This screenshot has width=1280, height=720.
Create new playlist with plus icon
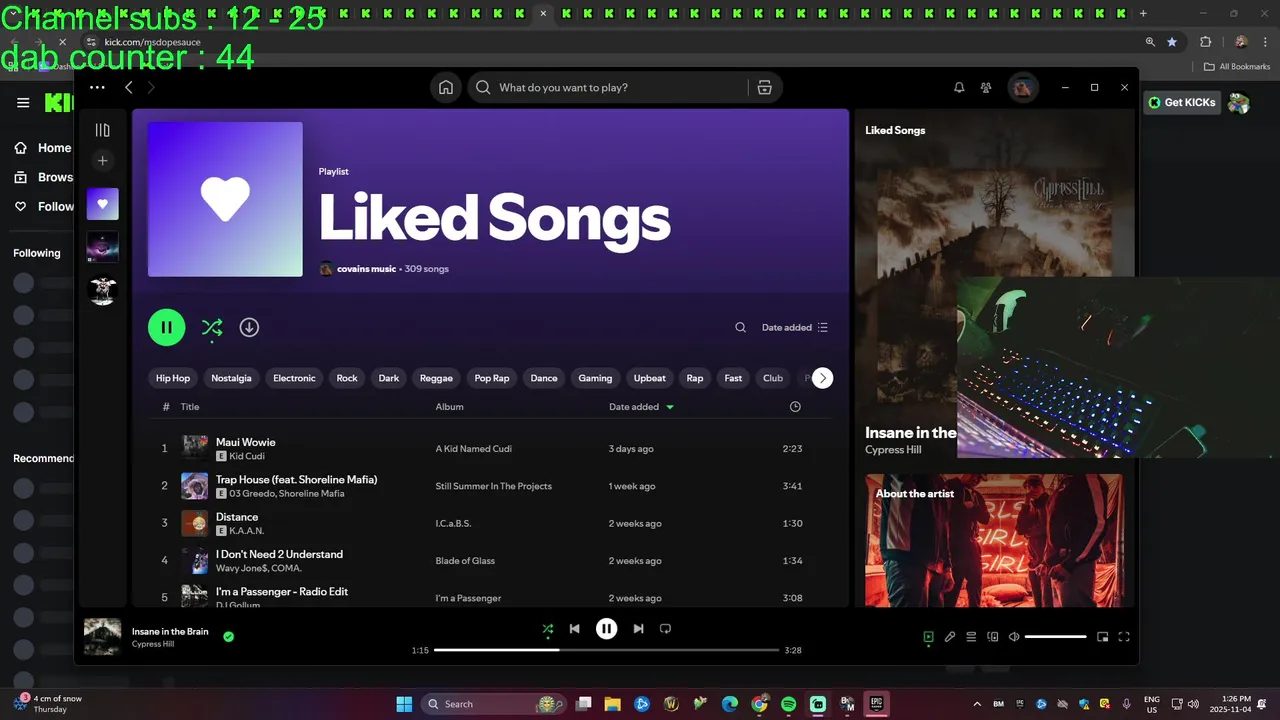102,160
